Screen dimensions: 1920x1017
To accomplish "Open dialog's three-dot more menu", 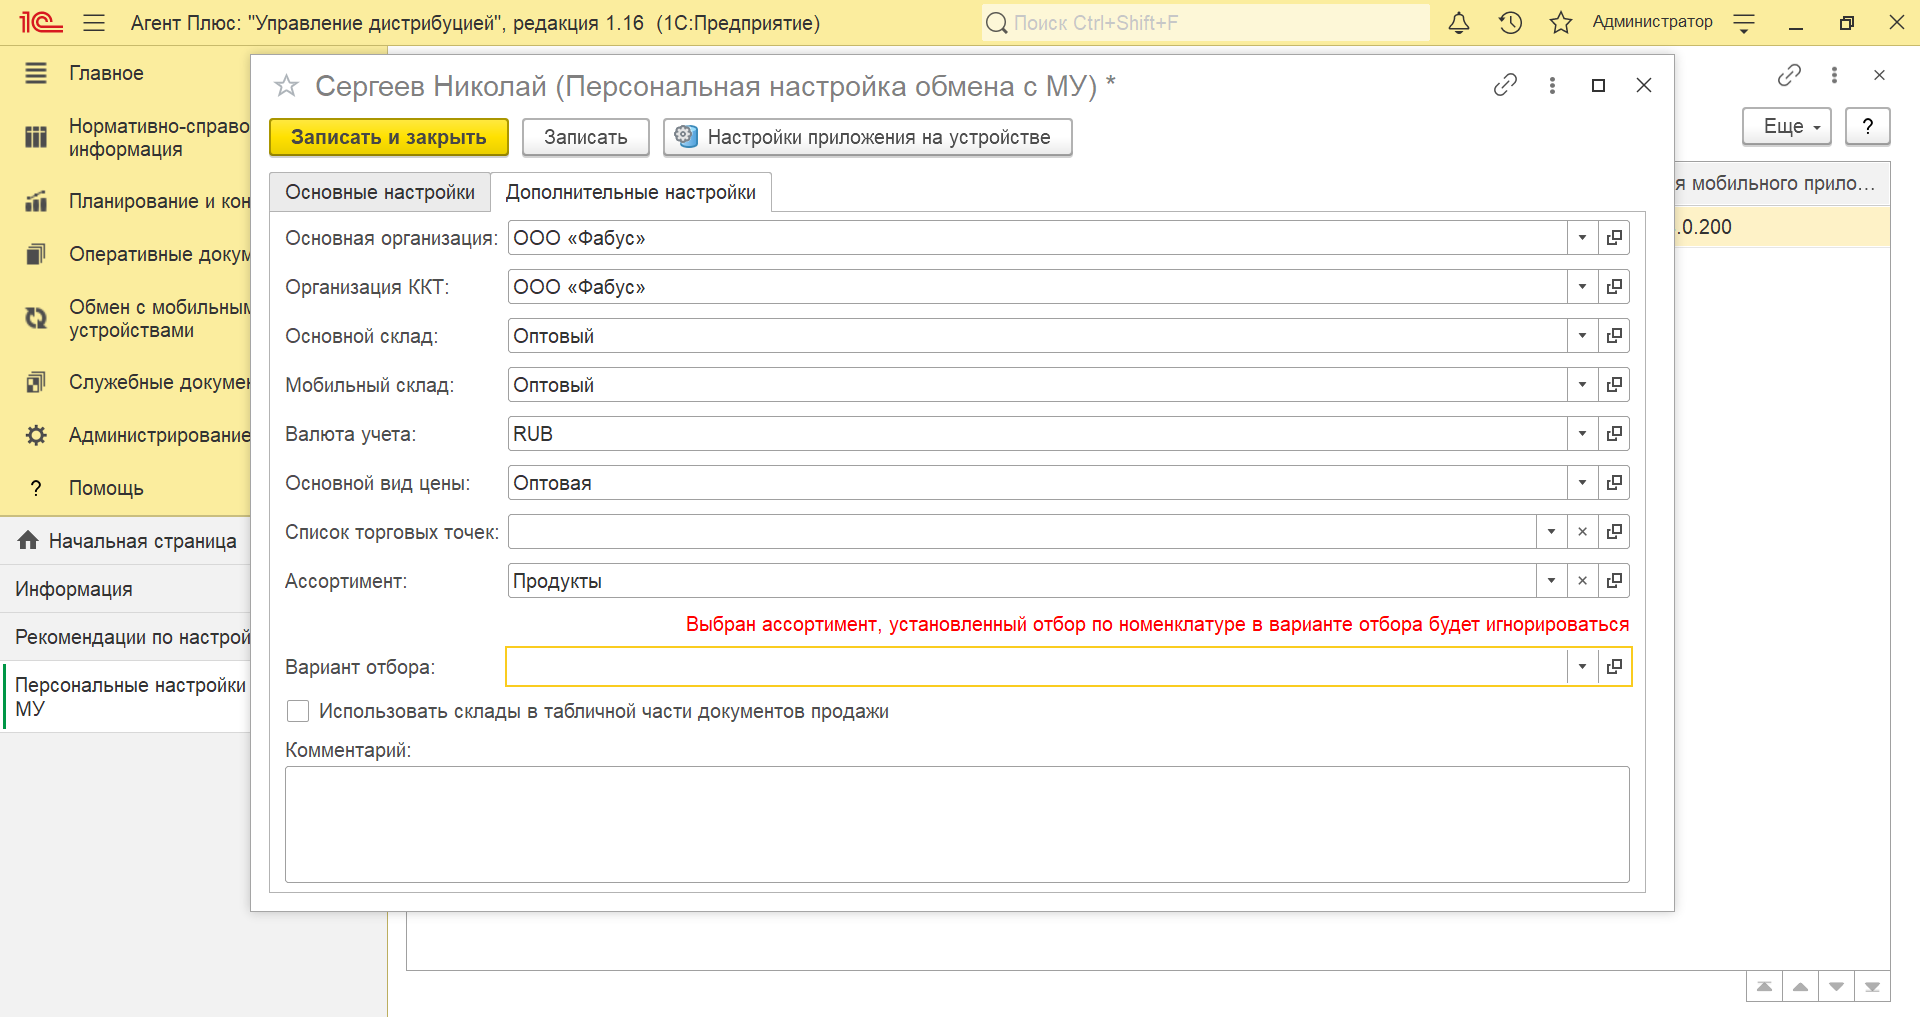I will tap(1552, 85).
